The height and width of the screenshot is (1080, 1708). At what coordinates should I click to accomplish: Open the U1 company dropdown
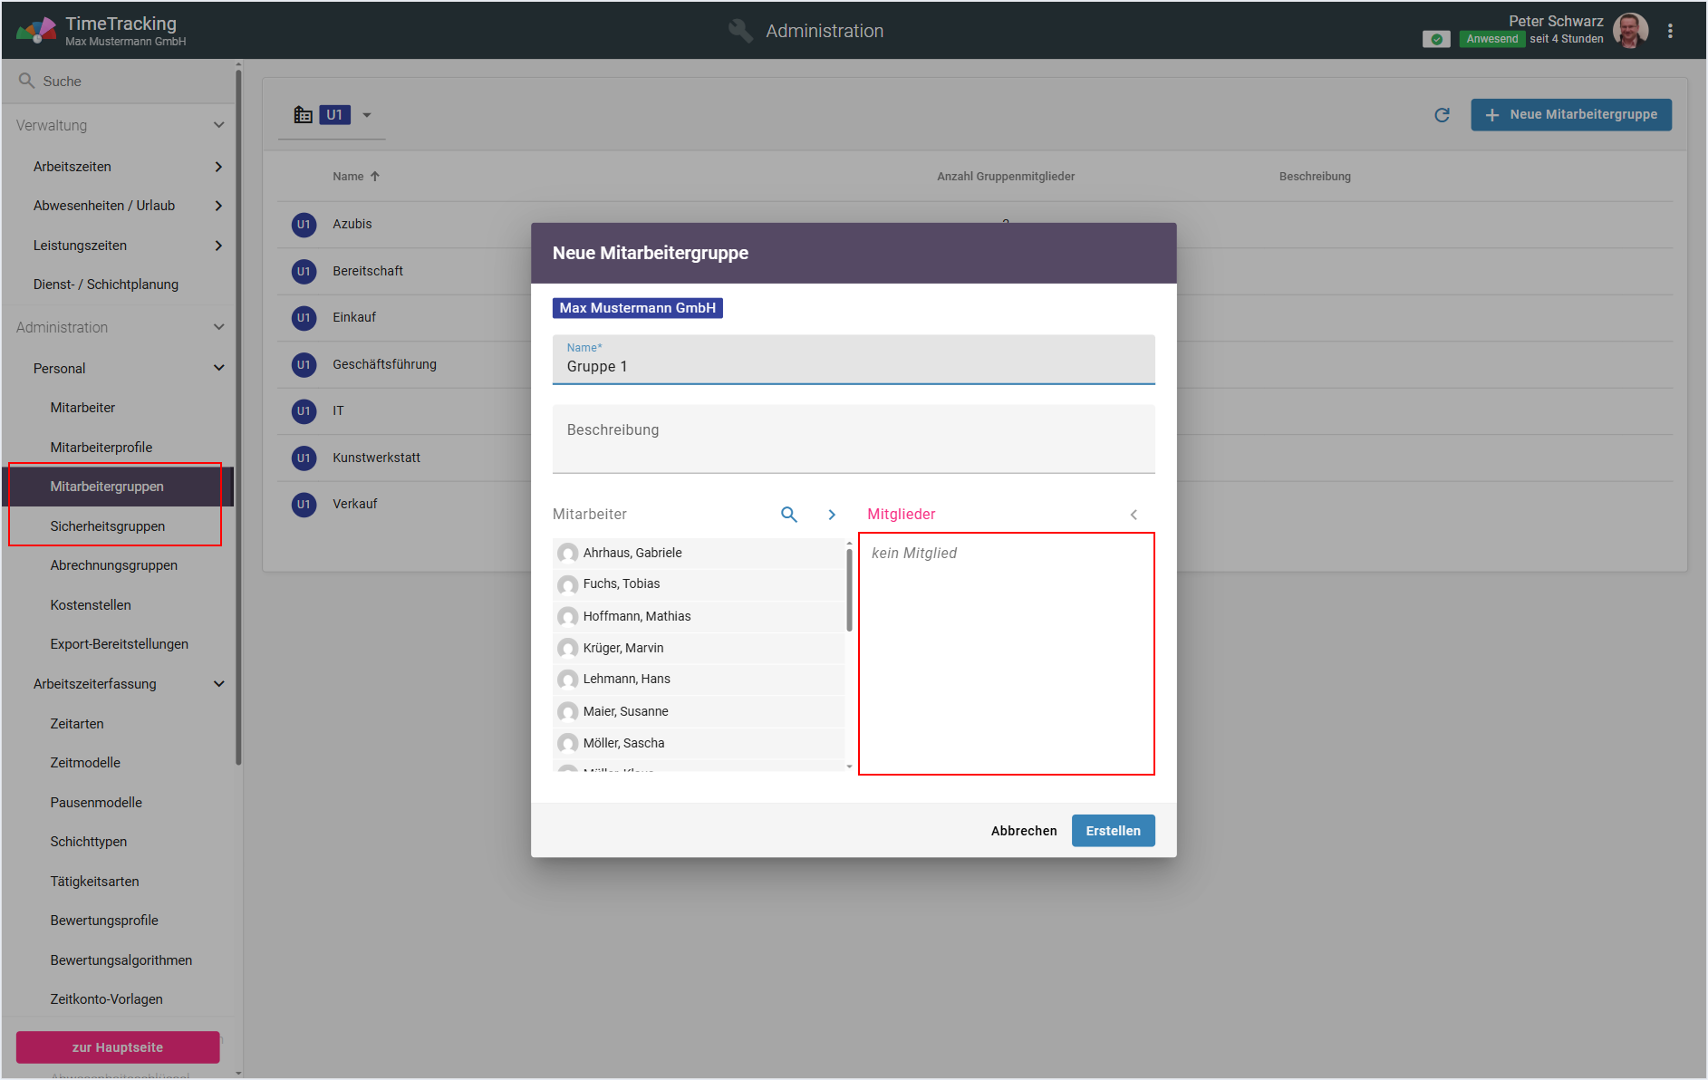coord(366,115)
